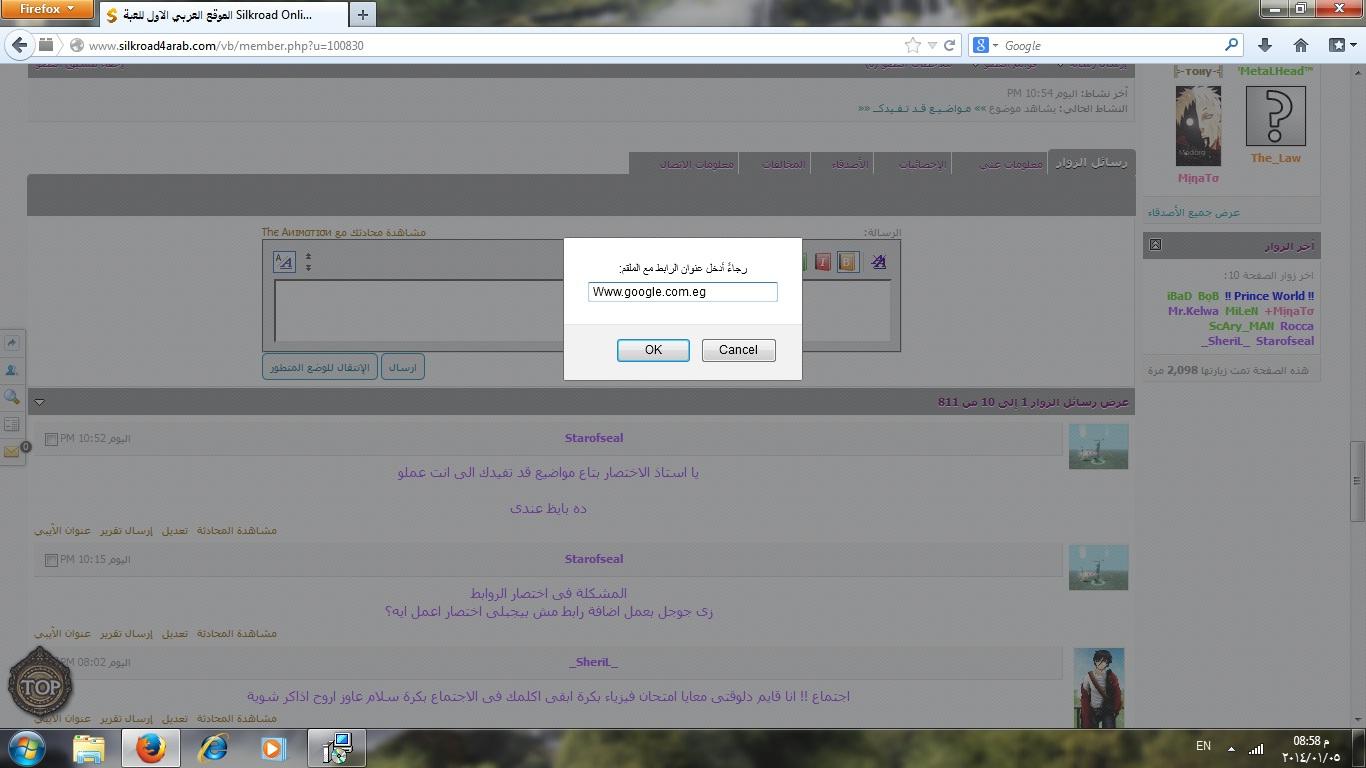Click the page vertical scrollbar thumb
This screenshot has height=768, width=1366.
(x=1357, y=482)
